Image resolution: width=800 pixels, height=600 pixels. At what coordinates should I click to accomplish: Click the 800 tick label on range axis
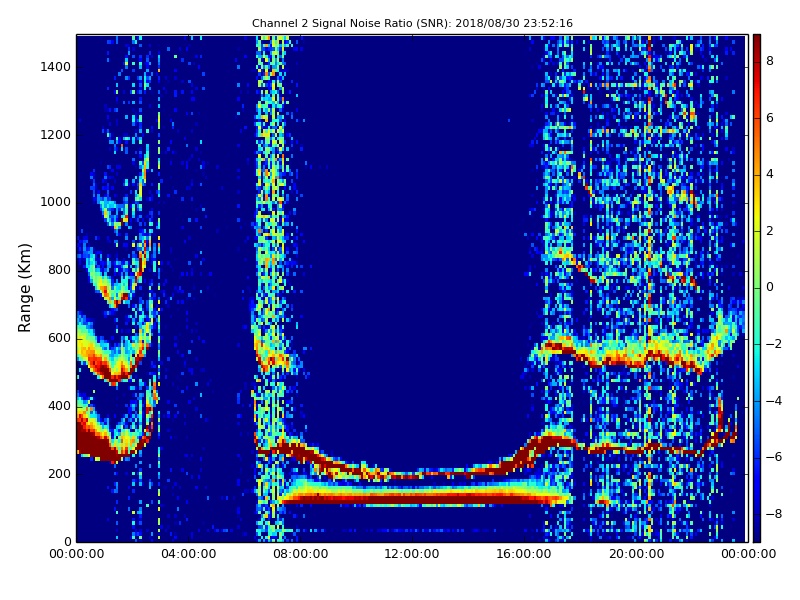coord(59,270)
